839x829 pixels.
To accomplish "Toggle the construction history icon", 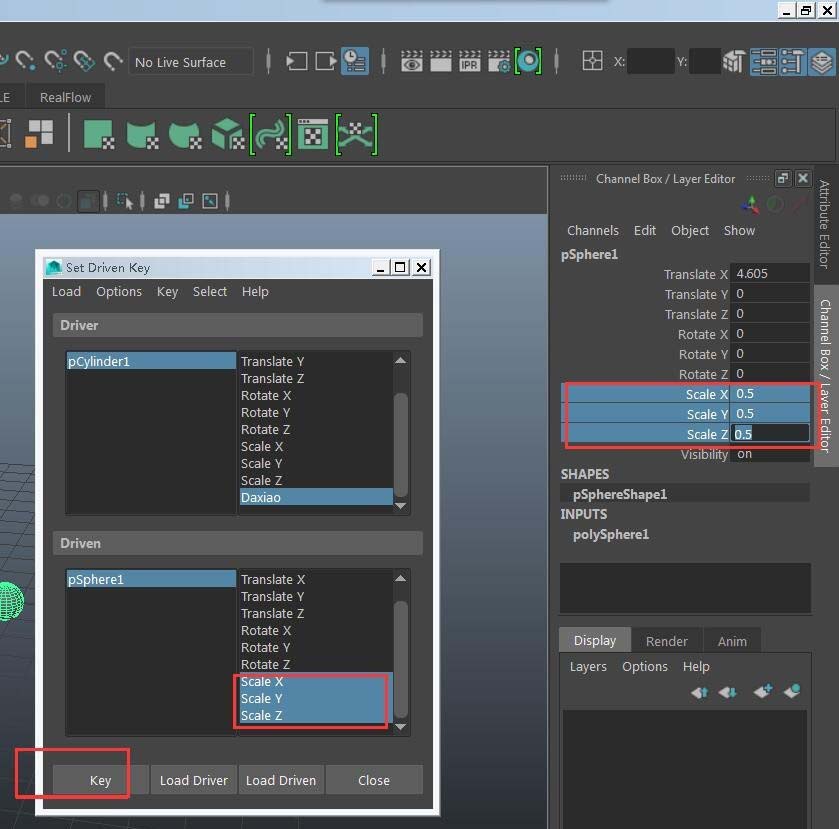I will [x=354, y=61].
